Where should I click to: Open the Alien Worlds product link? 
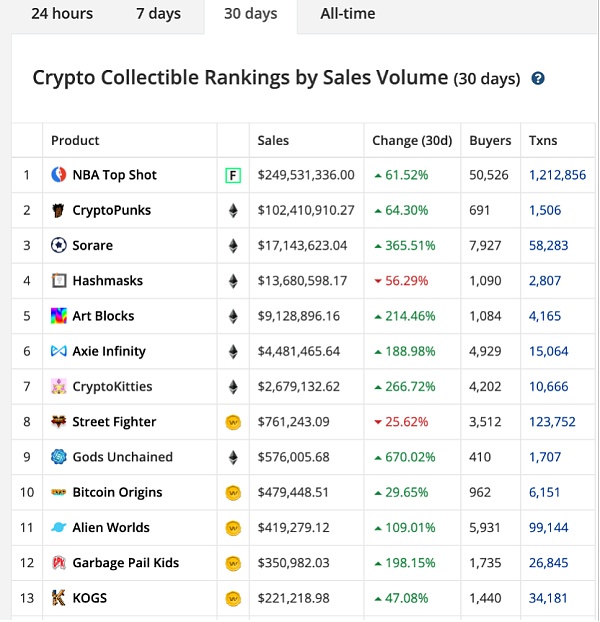(x=111, y=528)
